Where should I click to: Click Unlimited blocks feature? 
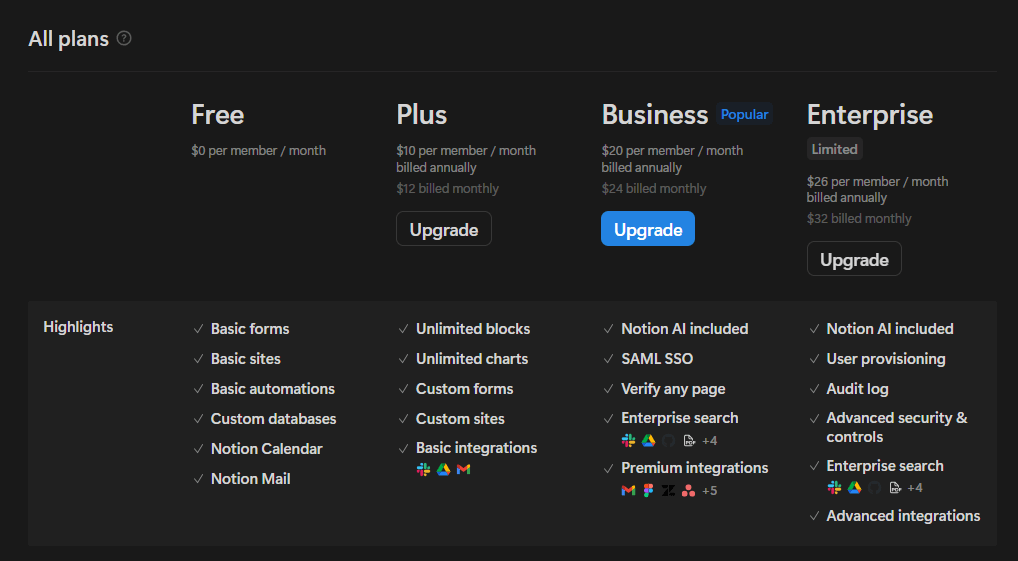click(x=473, y=329)
